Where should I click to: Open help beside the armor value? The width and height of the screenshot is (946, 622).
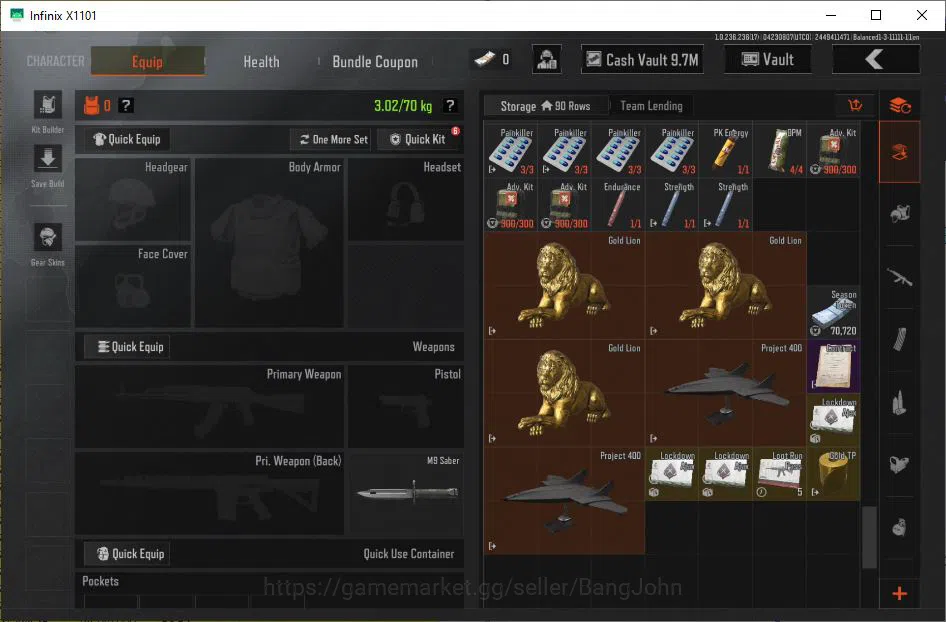[125, 106]
